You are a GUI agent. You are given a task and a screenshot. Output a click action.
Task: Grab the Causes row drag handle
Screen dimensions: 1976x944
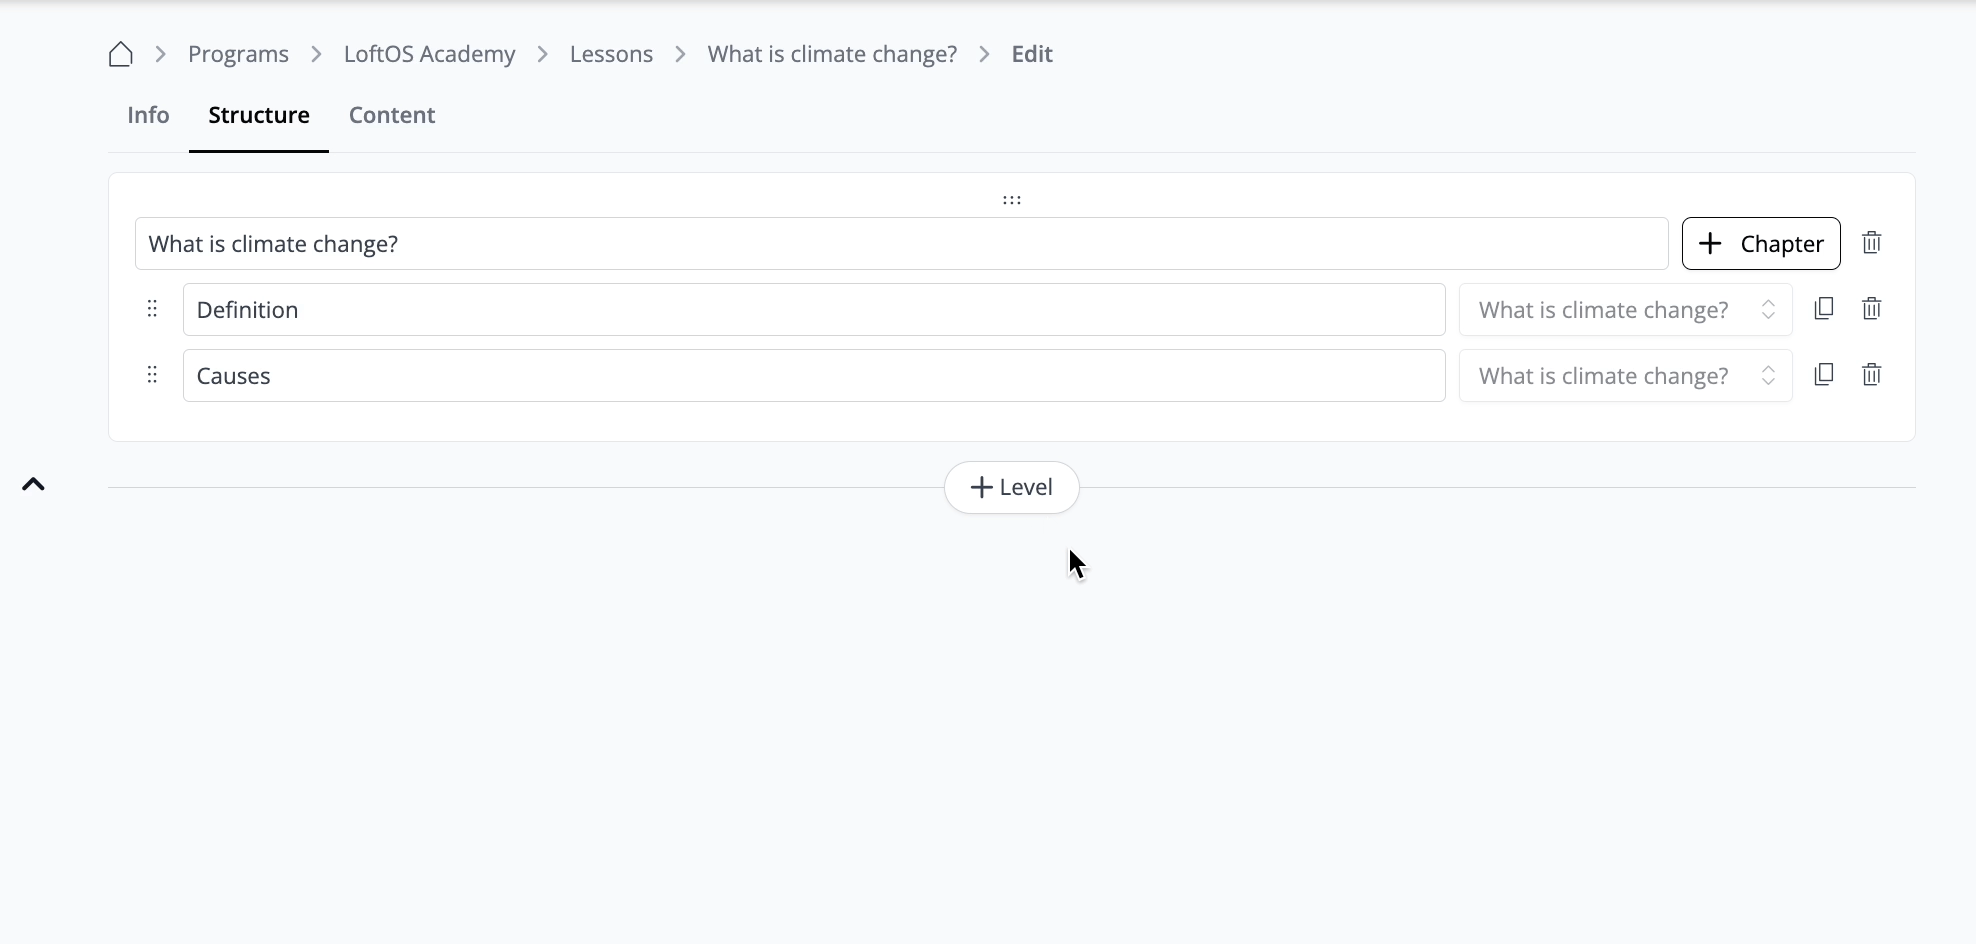click(152, 375)
